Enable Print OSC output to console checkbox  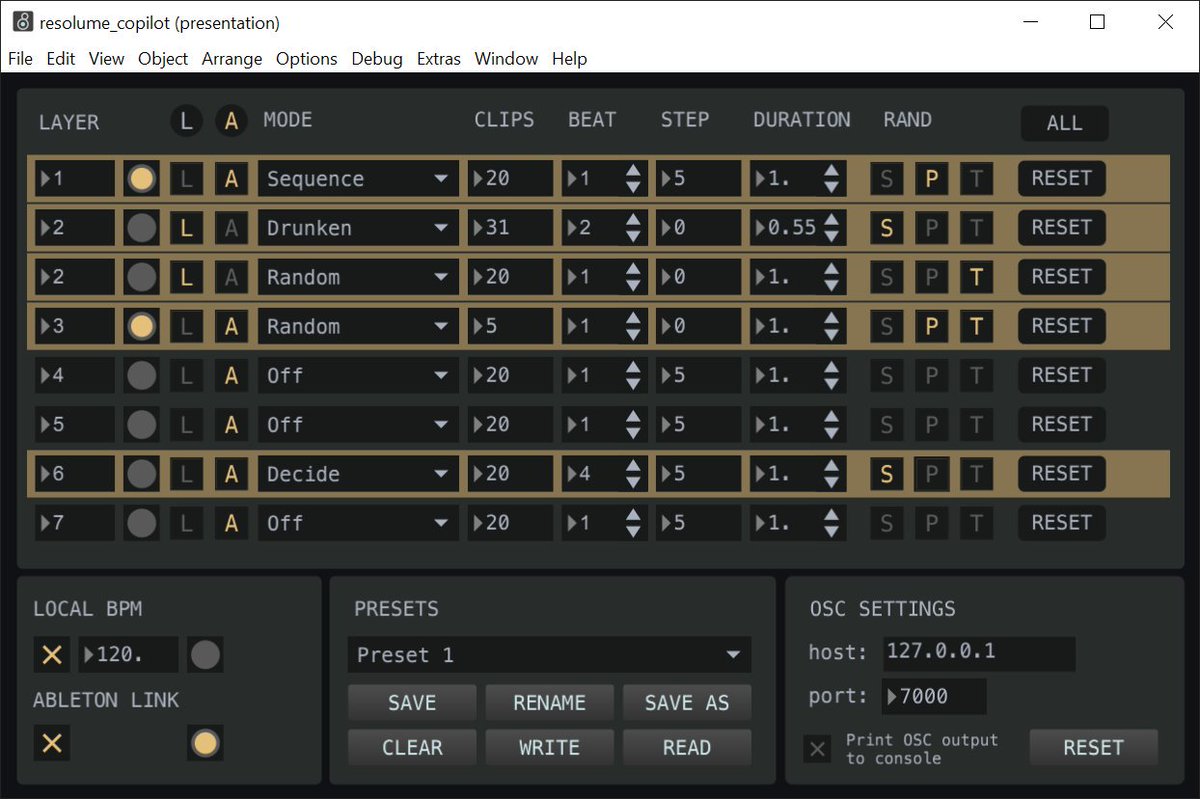(818, 748)
